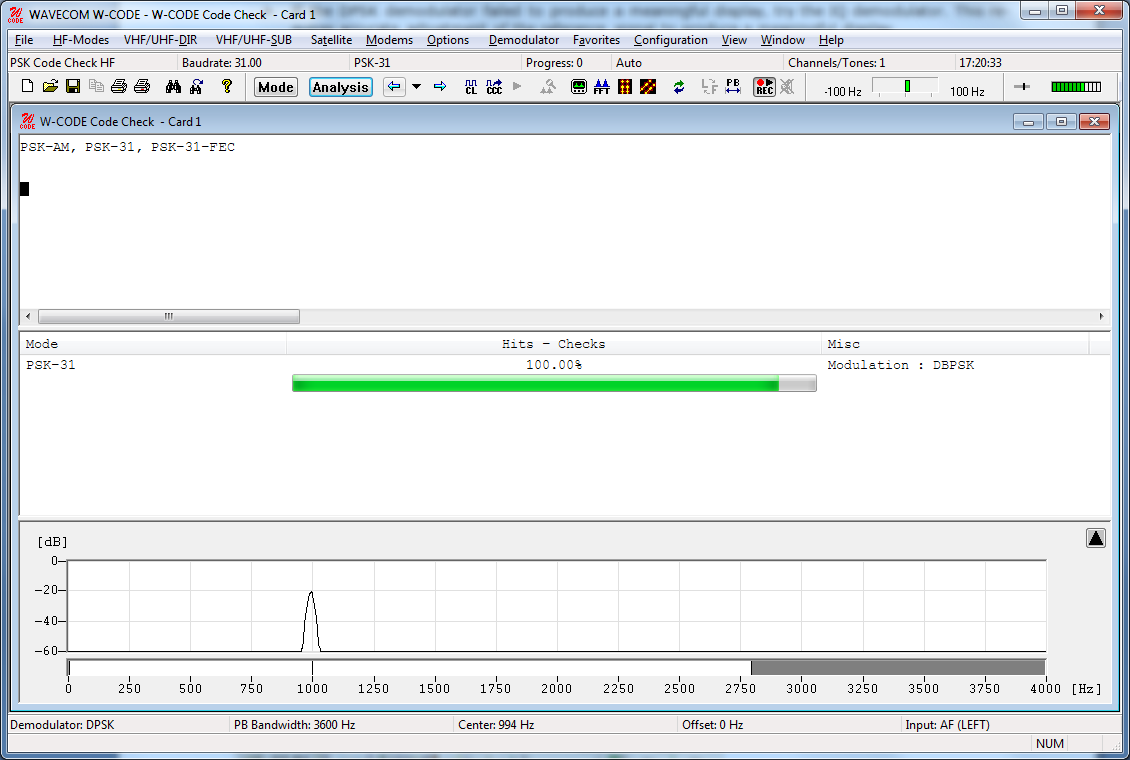Click the REC recording icon

point(764,87)
